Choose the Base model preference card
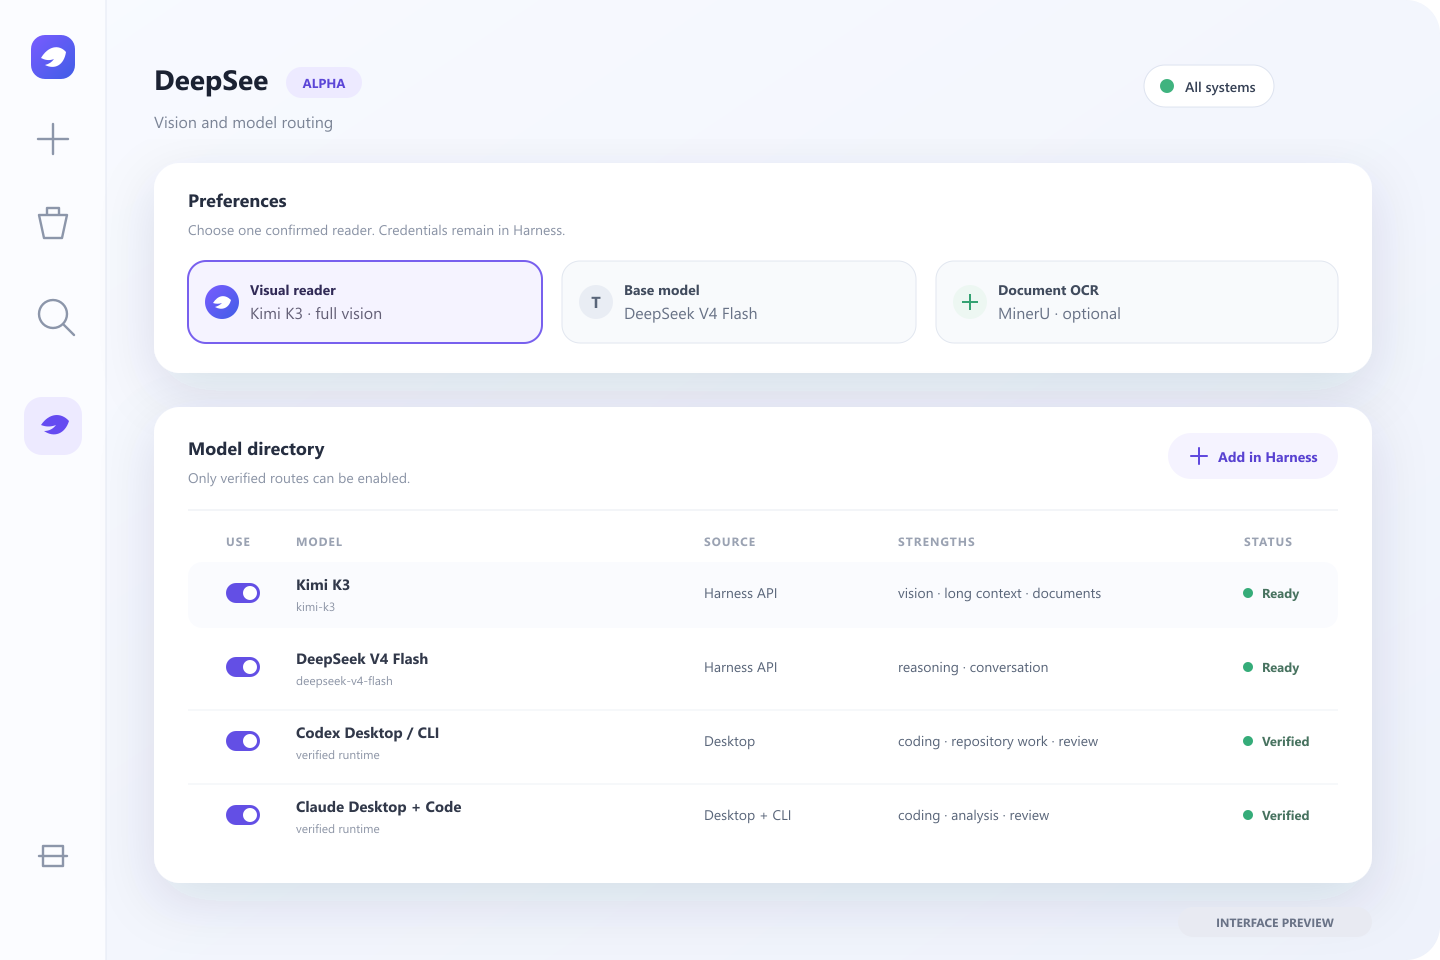The height and width of the screenshot is (960, 1440). pos(739,302)
